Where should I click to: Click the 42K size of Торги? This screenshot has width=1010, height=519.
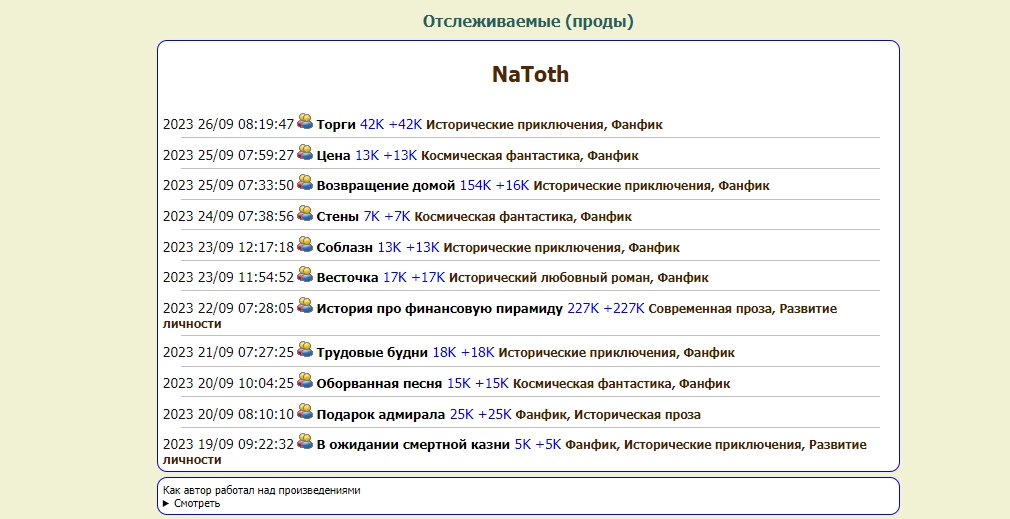click(372, 124)
